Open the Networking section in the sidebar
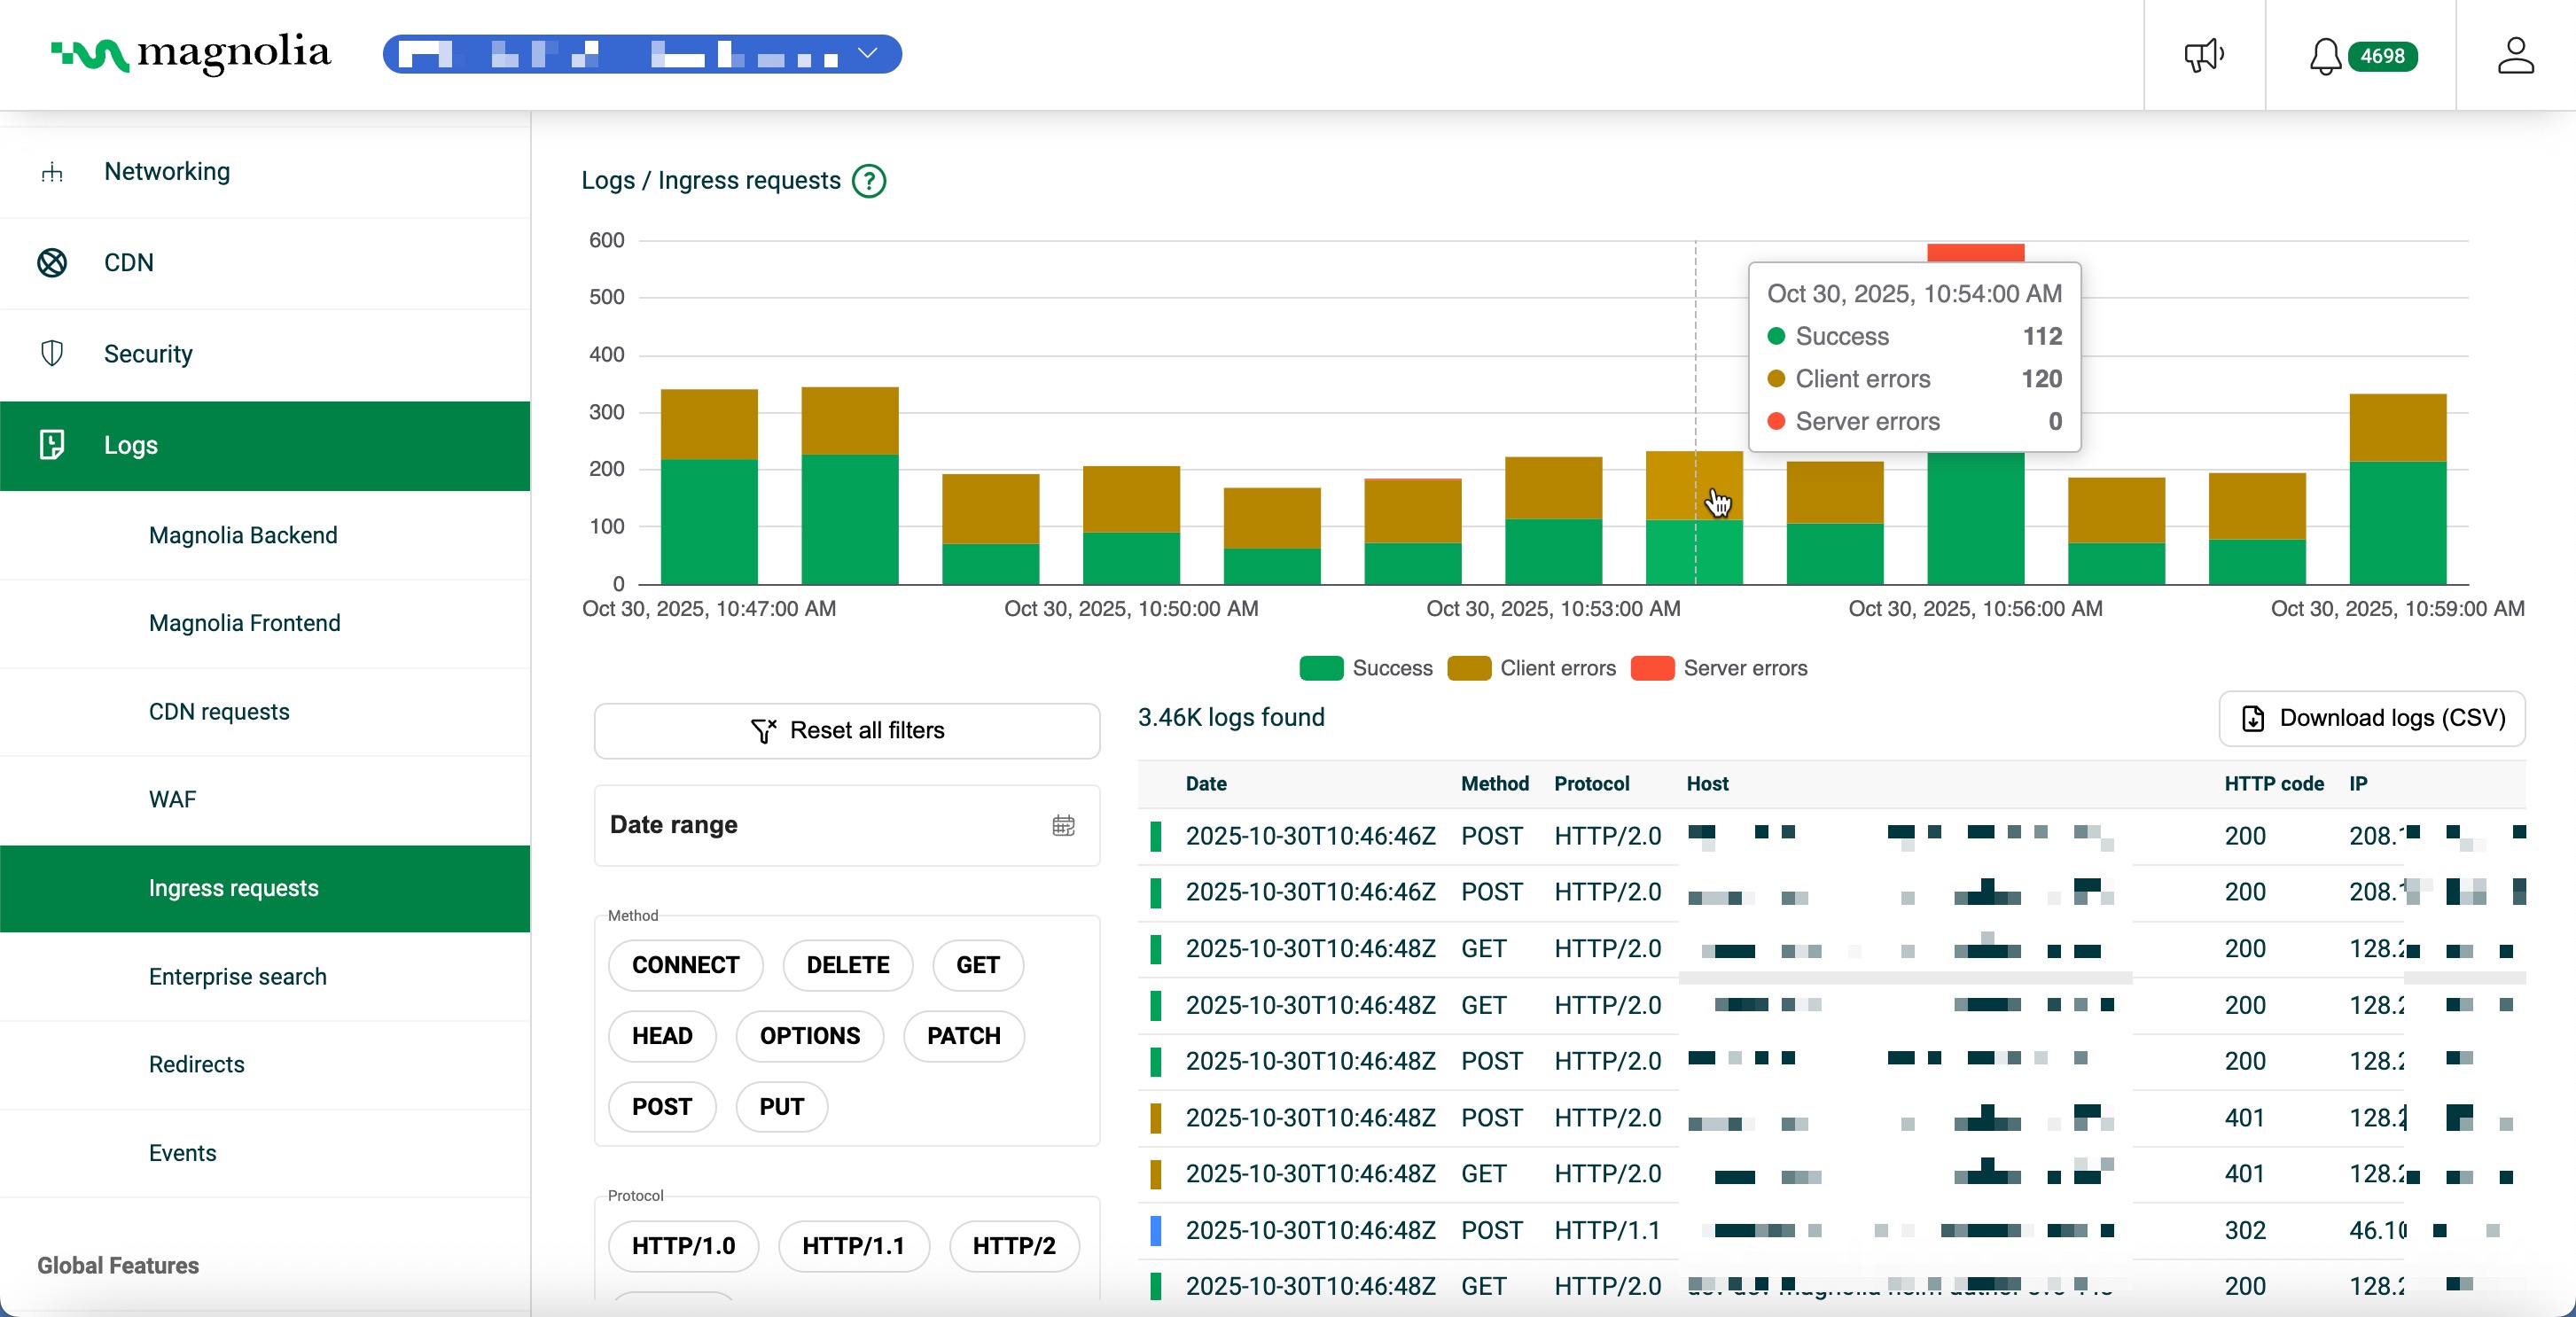The image size is (2576, 1317). coord(166,171)
